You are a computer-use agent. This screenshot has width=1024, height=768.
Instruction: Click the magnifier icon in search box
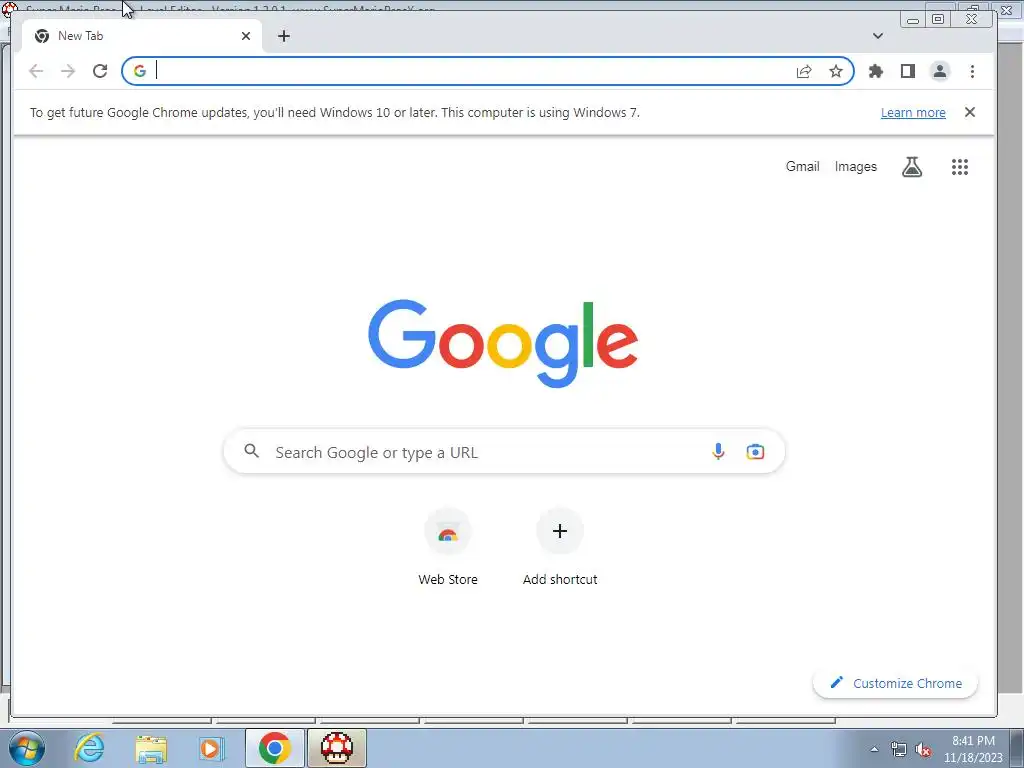251,451
